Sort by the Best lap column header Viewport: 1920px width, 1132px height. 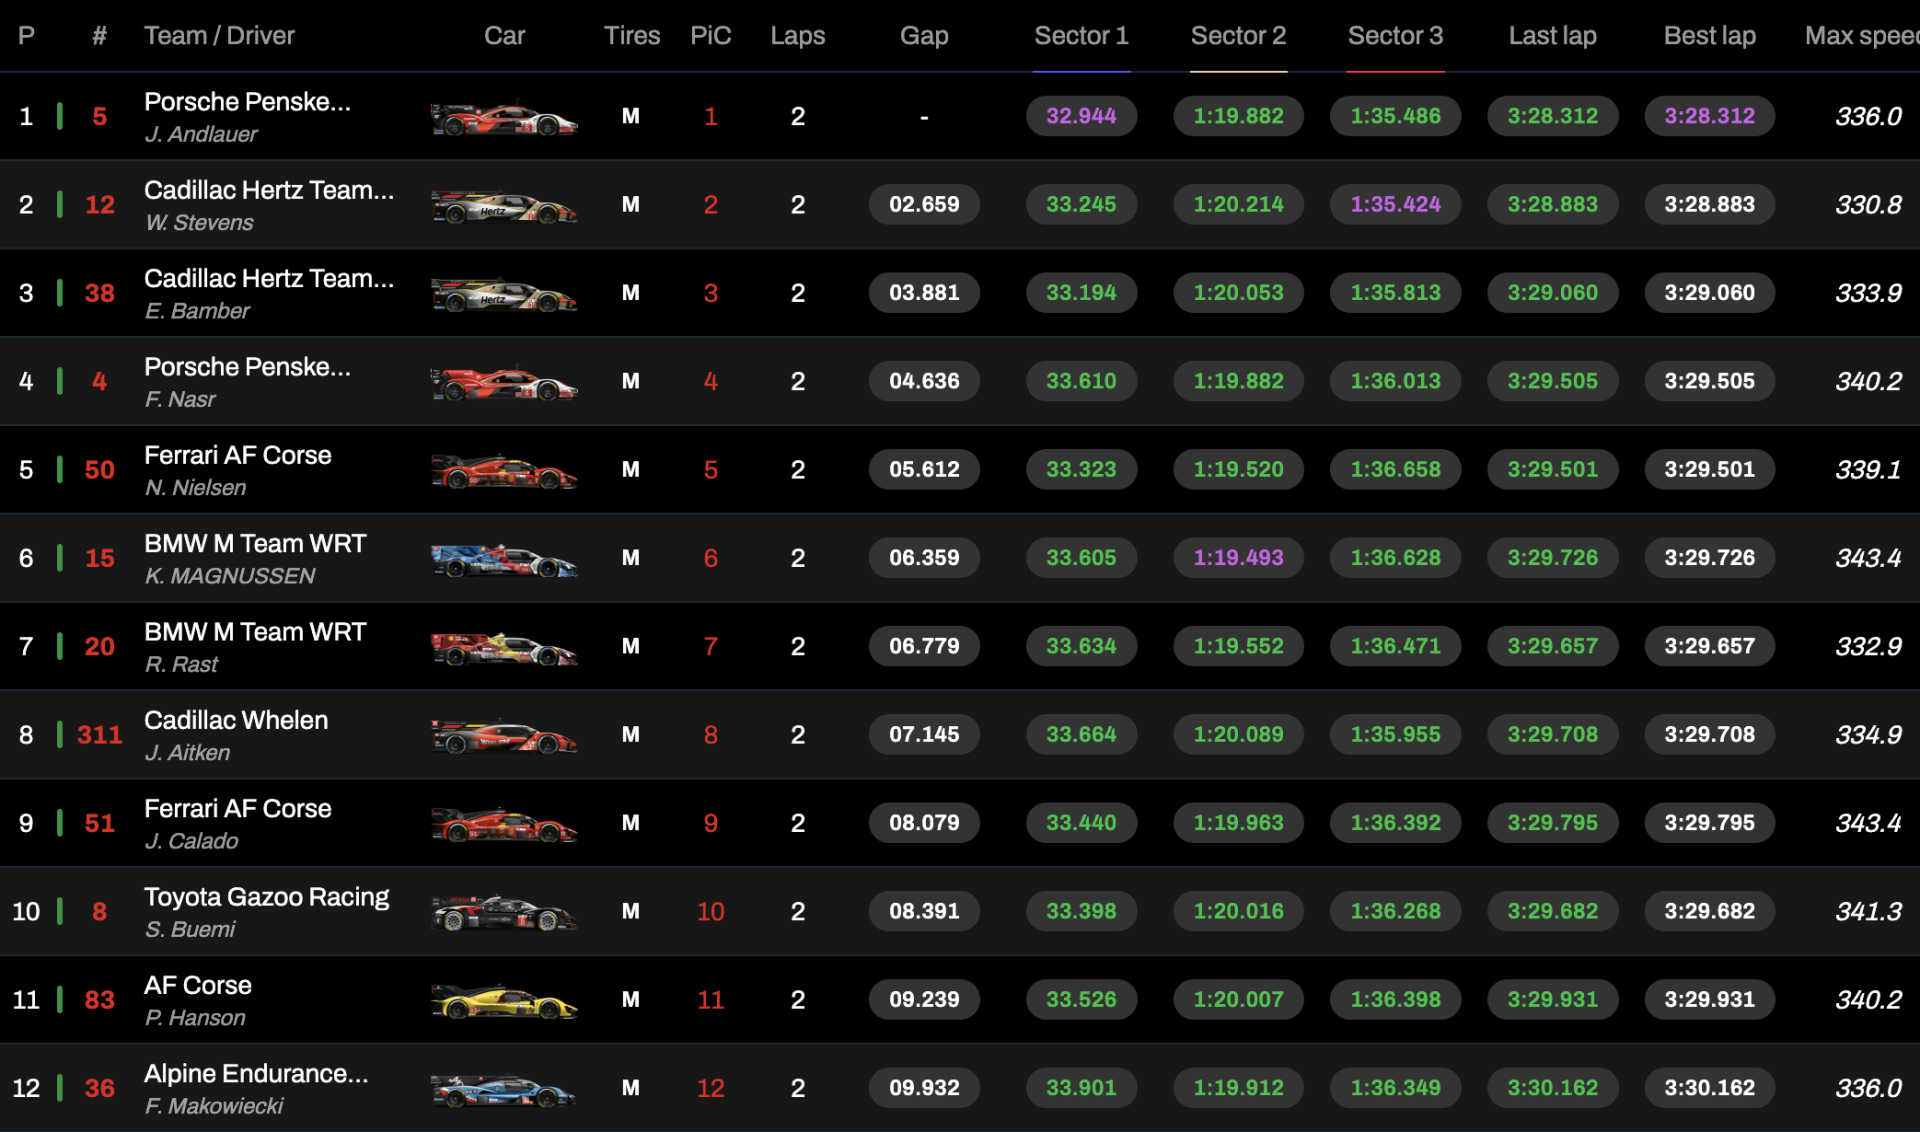tap(1709, 36)
